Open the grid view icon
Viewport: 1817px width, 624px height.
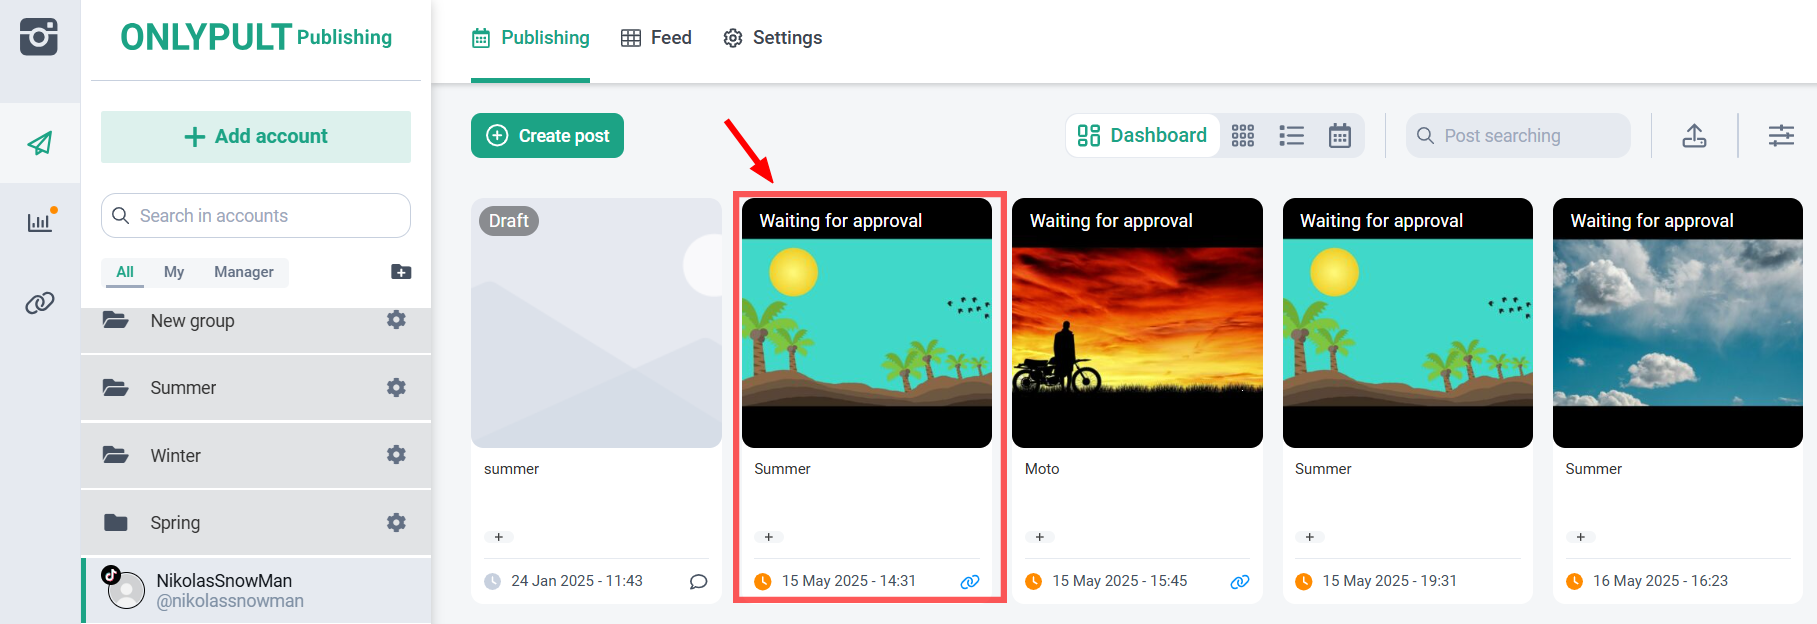1242,136
